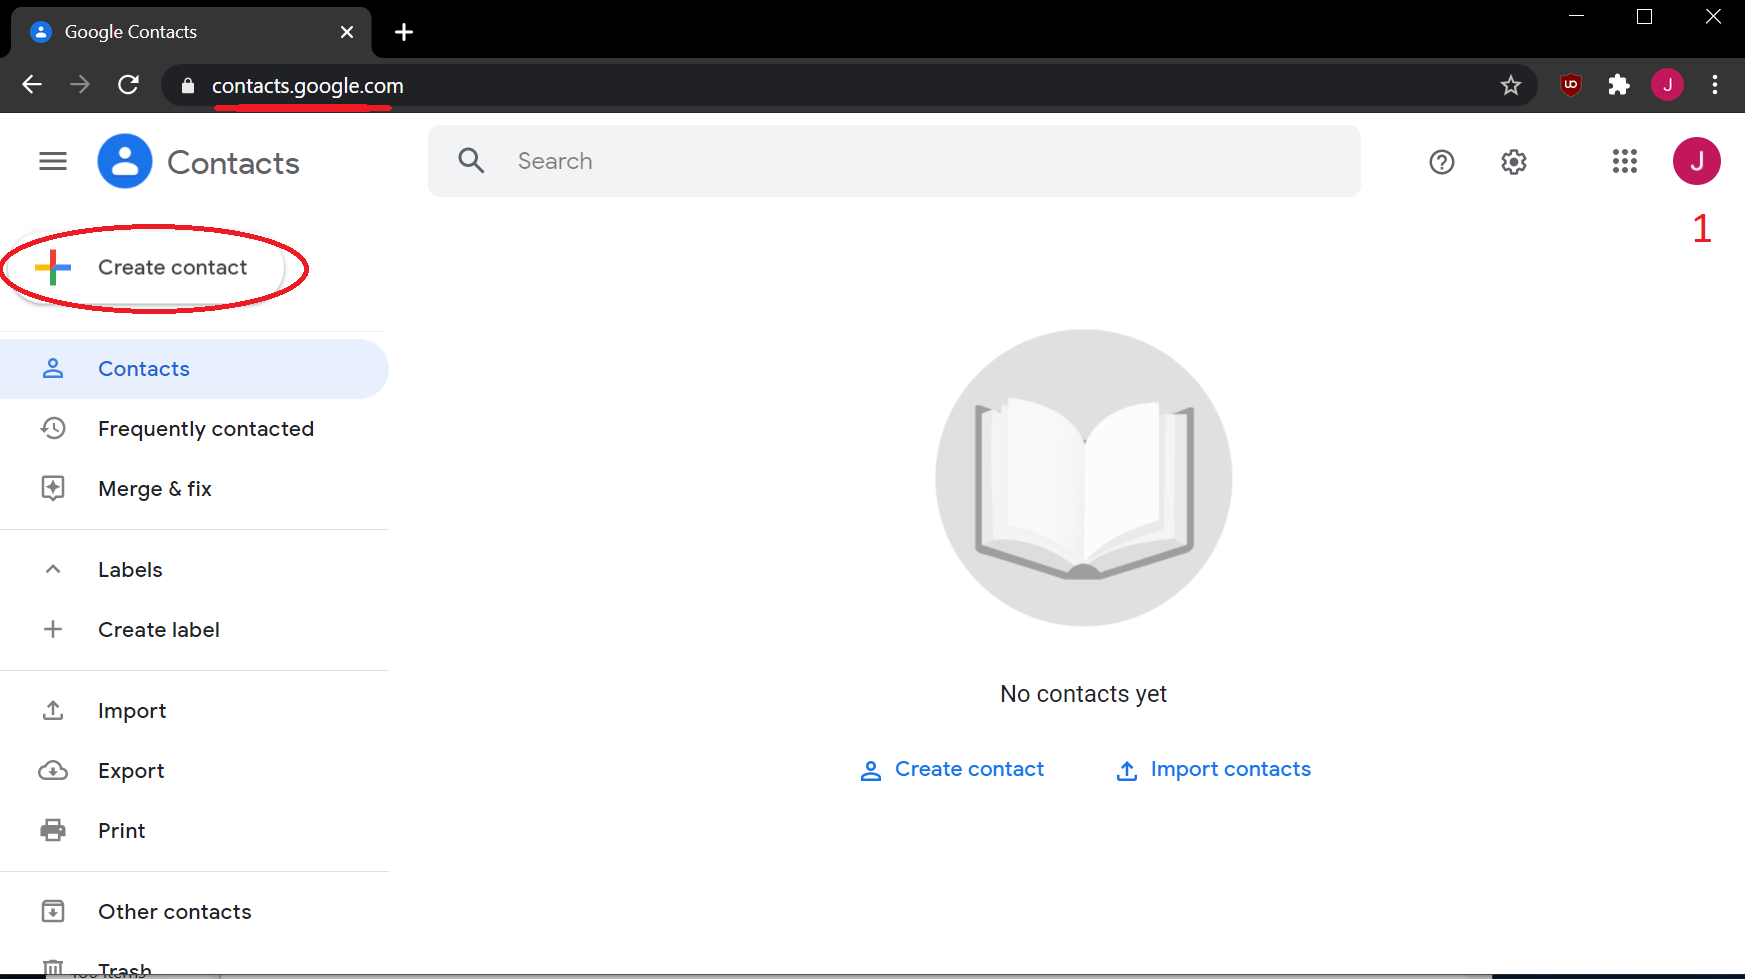Open the Google account avatar menu
Viewport: 1745px width, 979px height.
click(x=1697, y=161)
